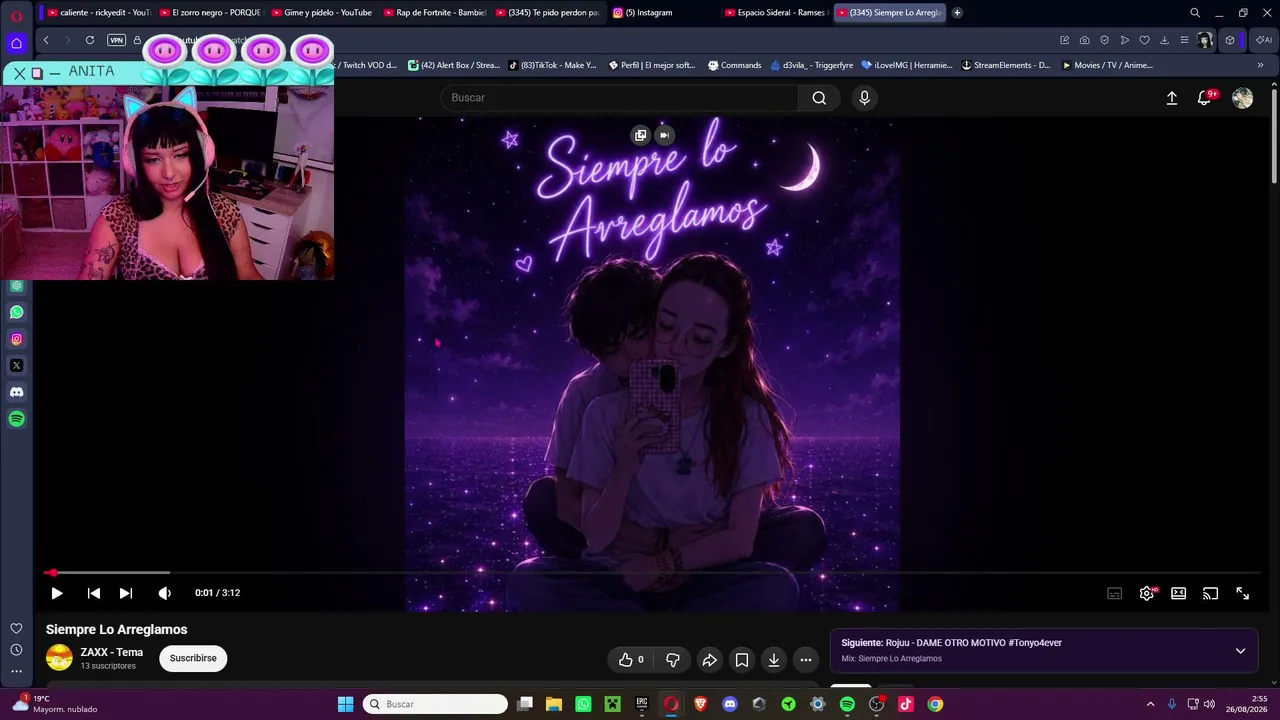Play the YouTube video
This screenshot has width=1280, height=720.
click(57, 593)
